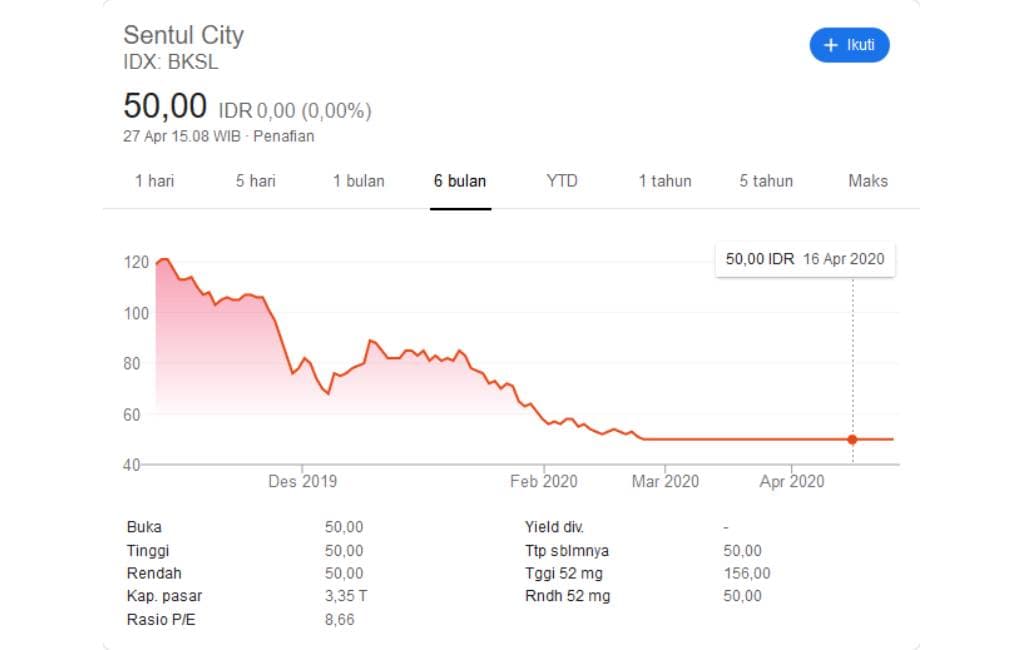Select the 5 hari time range
Screen dimensions: 1024x650
[256, 181]
